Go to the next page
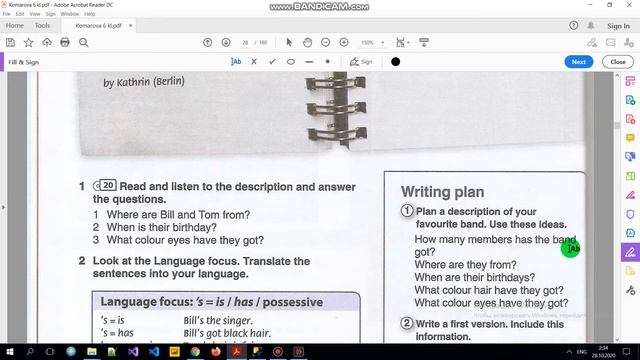Viewport: 640px width, 360px height. (x=226, y=42)
